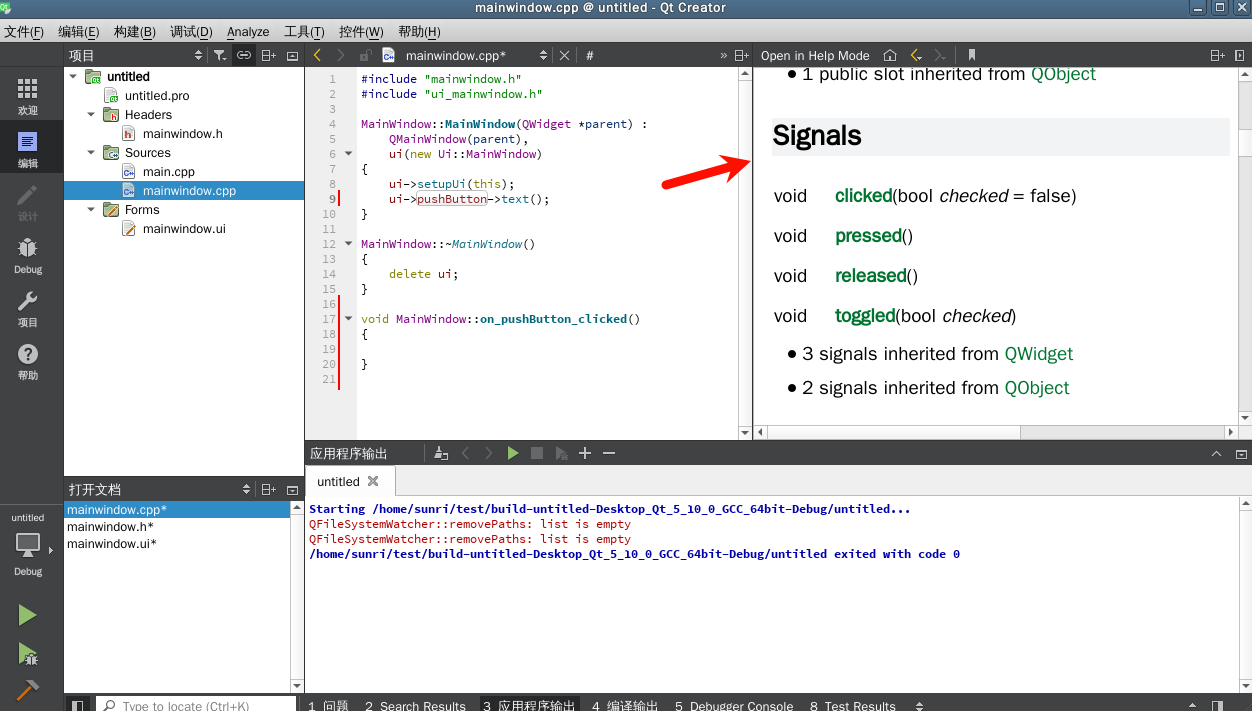Image resolution: width=1252 pixels, height=711 pixels.
Task: Toggle synchronize-with-editor link icon
Action: [x=244, y=56]
